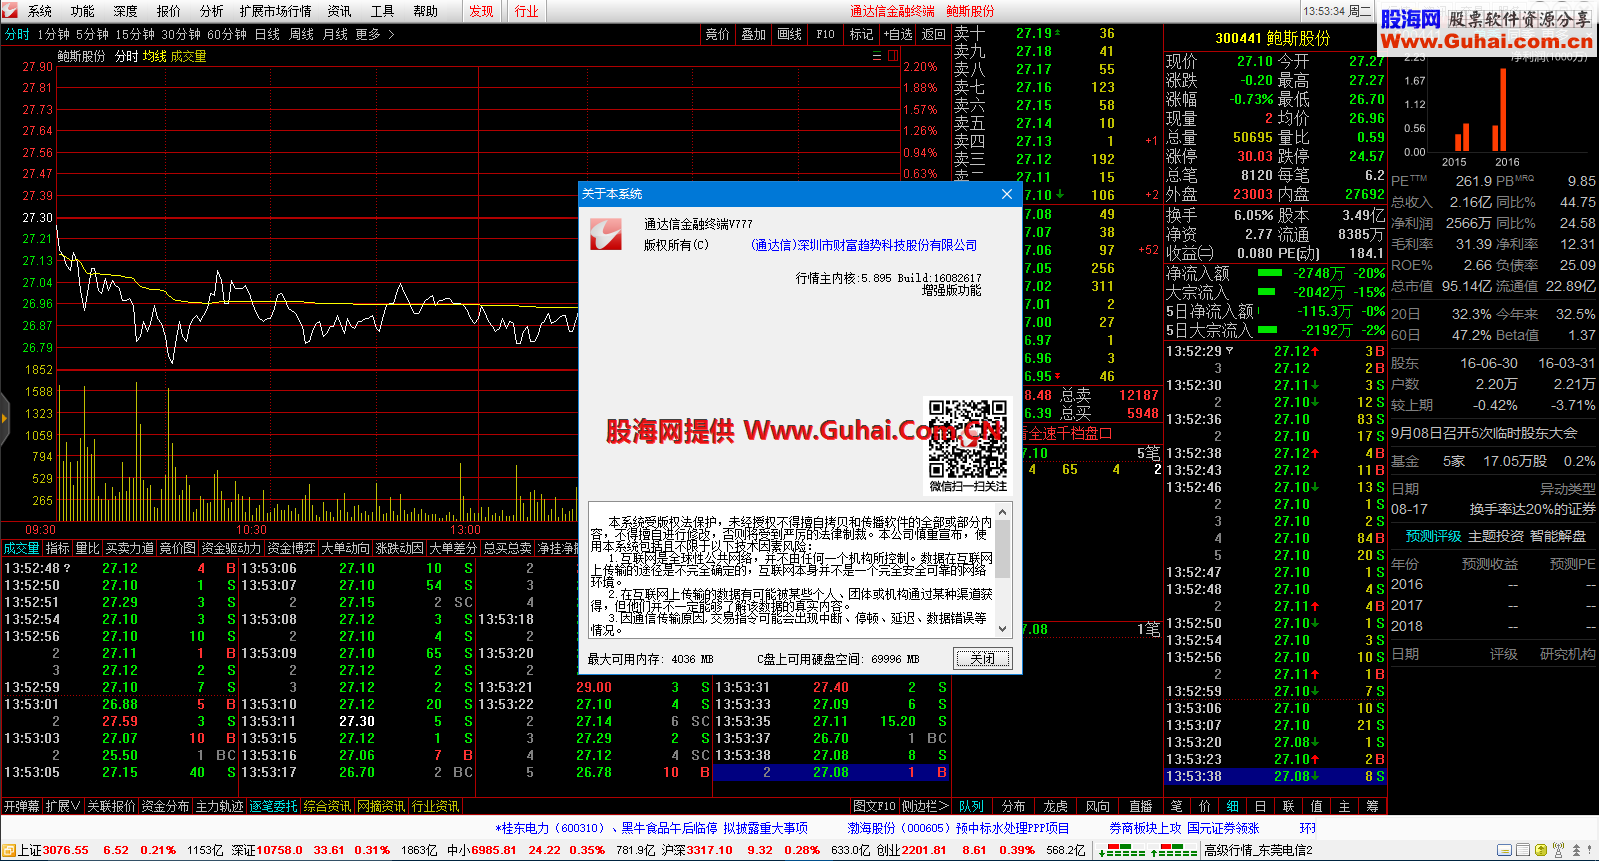Switch to 月线 chart period
The image size is (1599, 861).
[335, 34]
